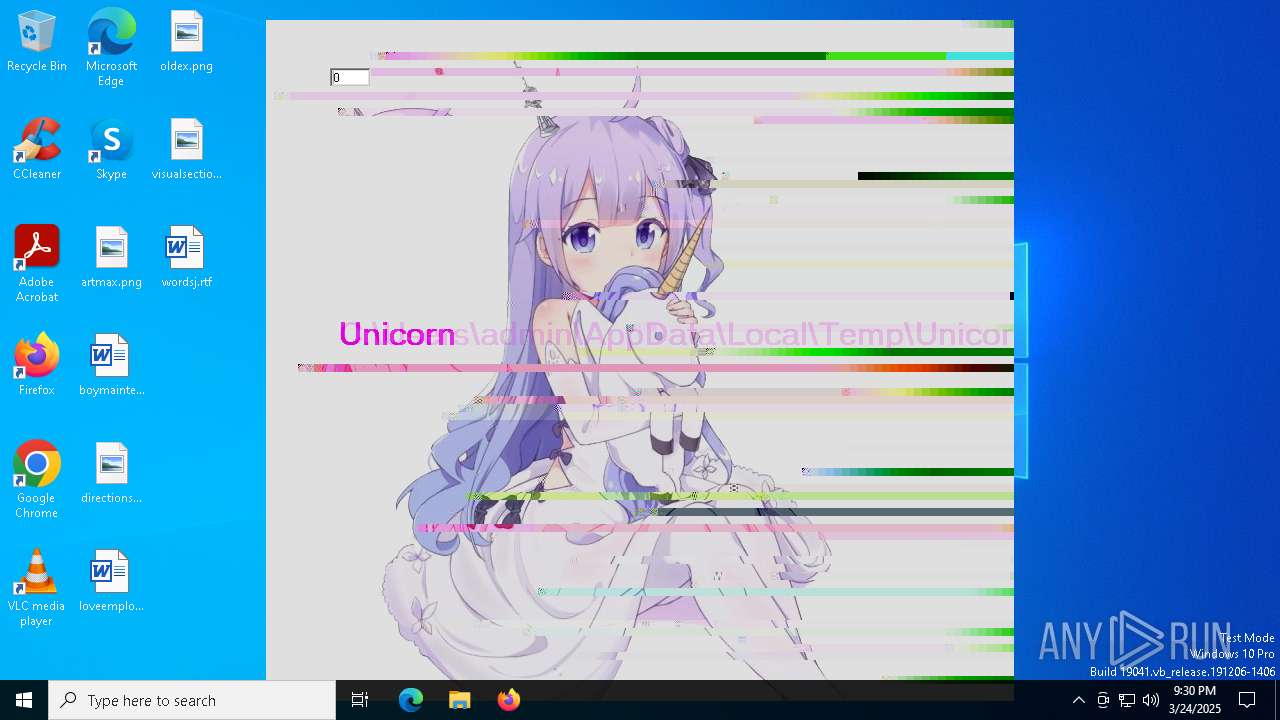Select the wordsj.rtf document icon
1280x720 pixels.
pos(186,258)
